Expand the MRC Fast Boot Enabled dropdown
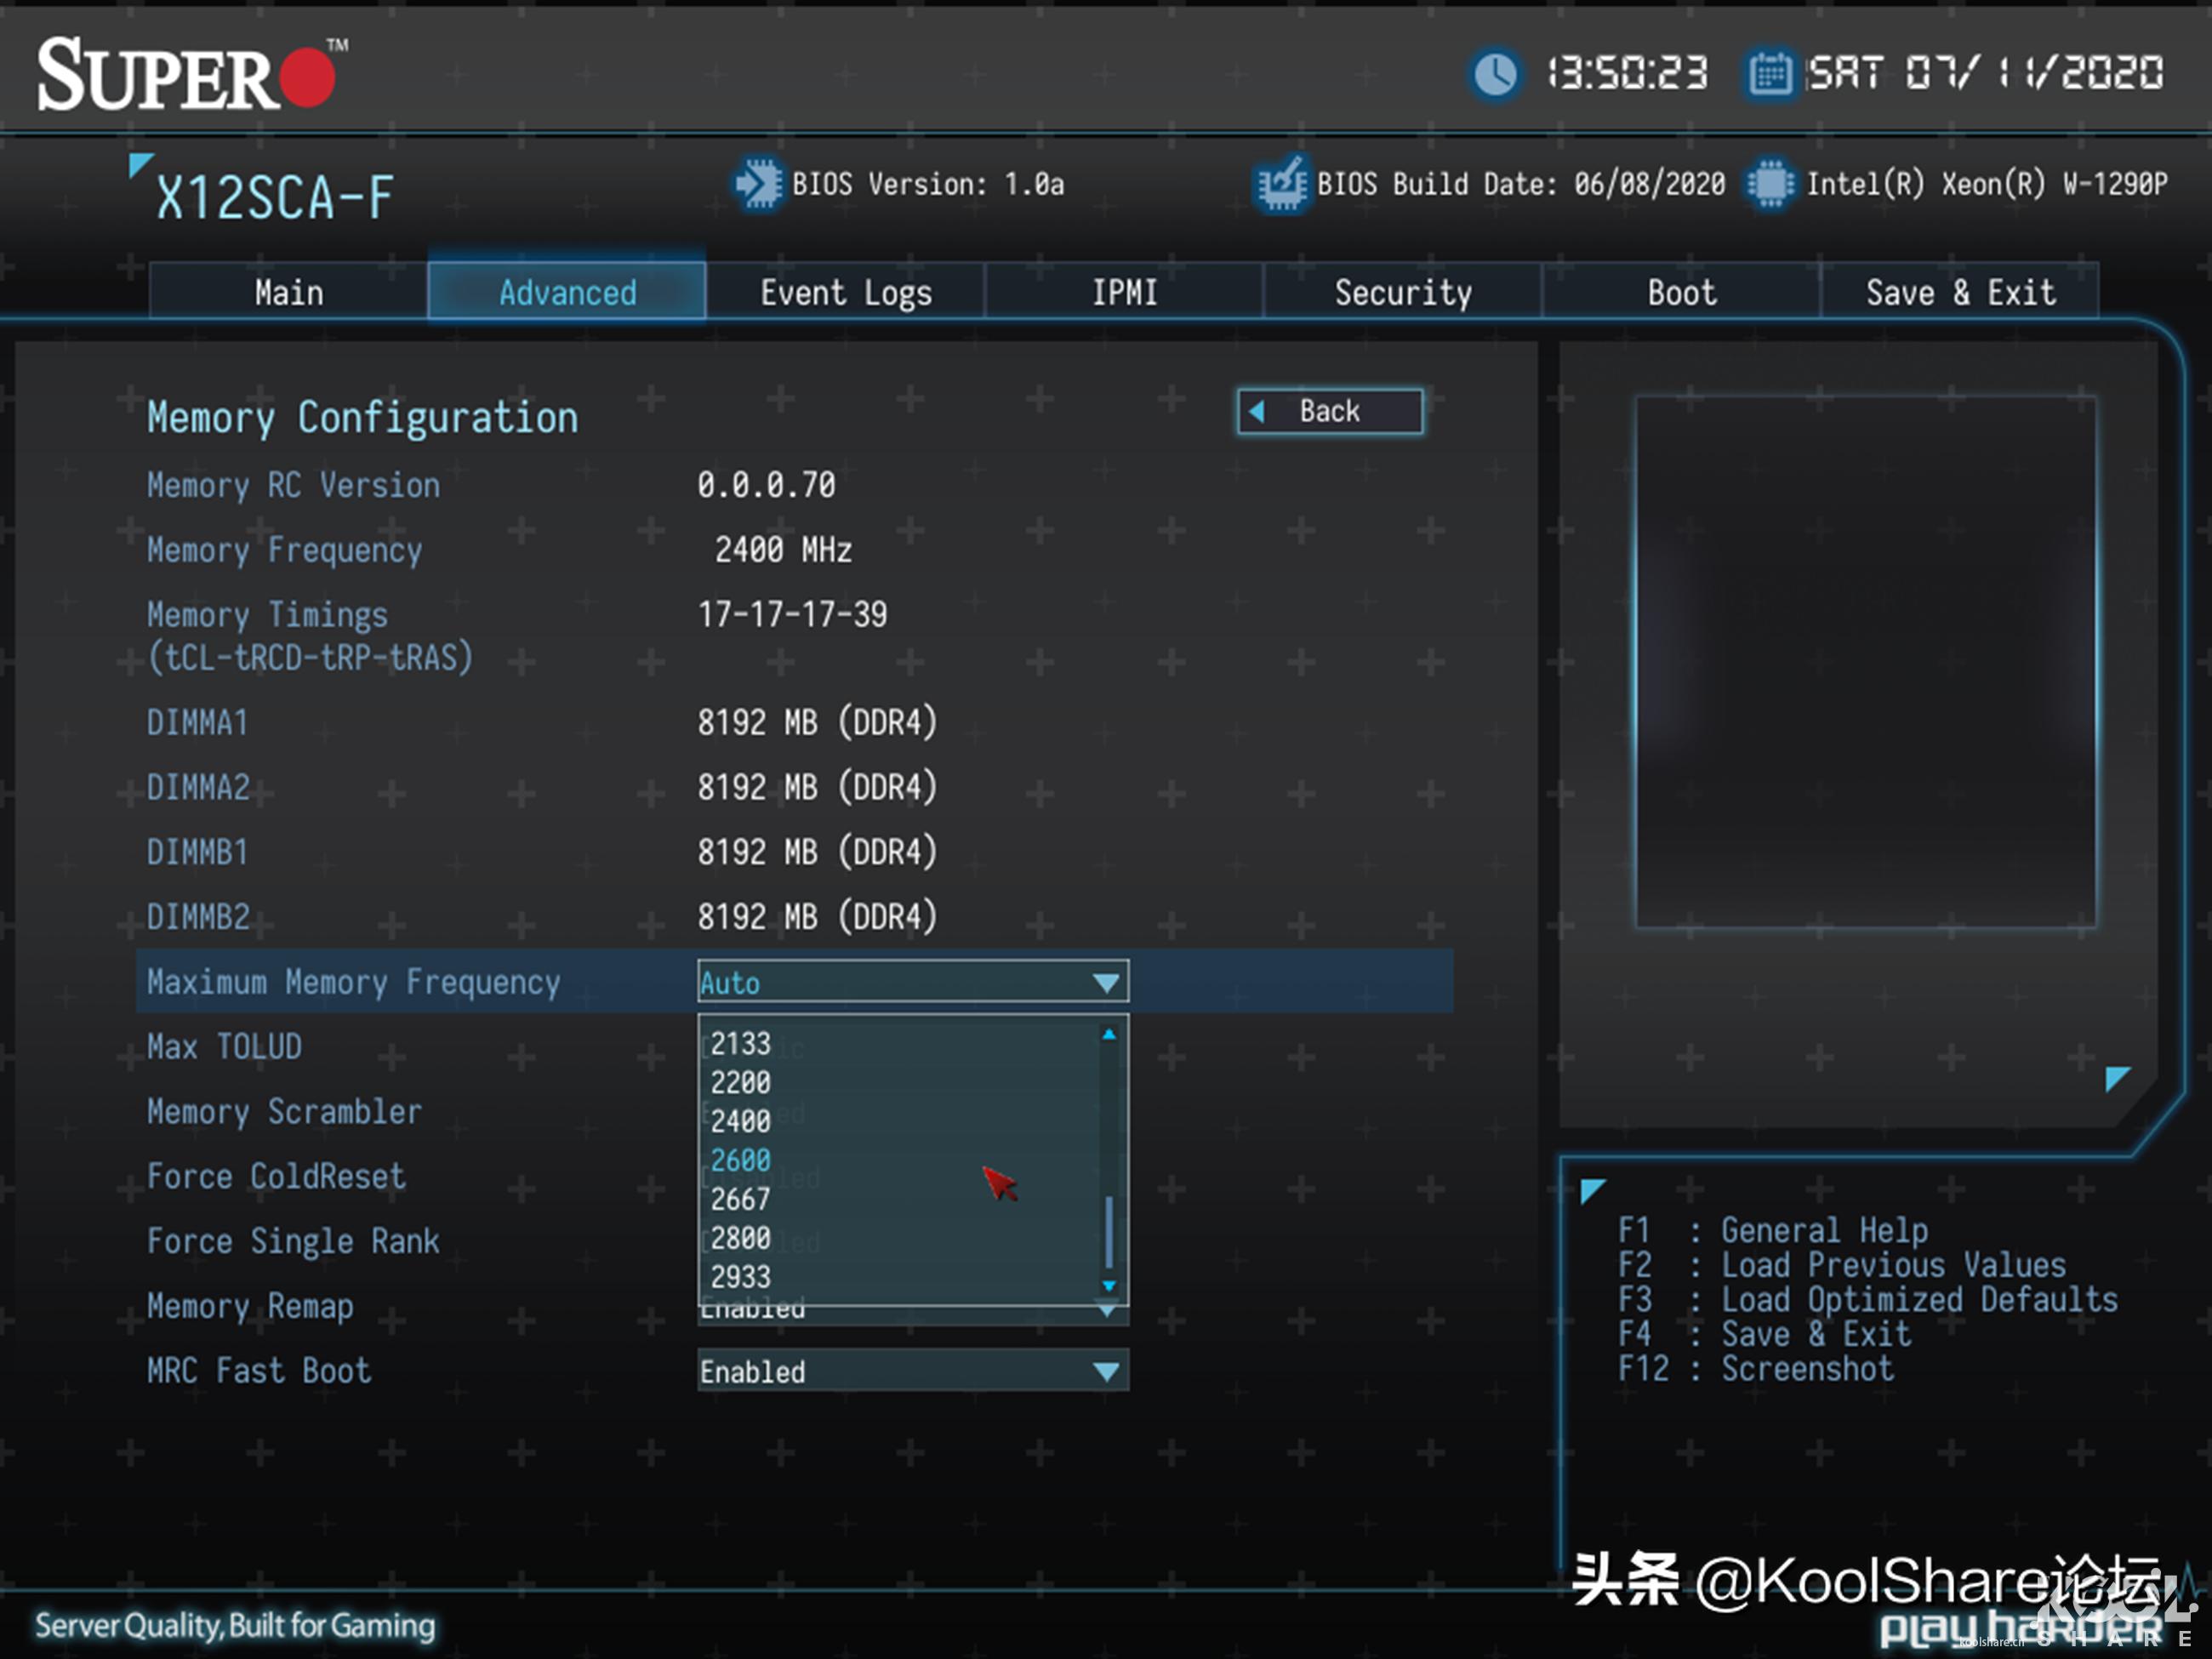The width and height of the screenshot is (2212, 1659). [912, 1371]
